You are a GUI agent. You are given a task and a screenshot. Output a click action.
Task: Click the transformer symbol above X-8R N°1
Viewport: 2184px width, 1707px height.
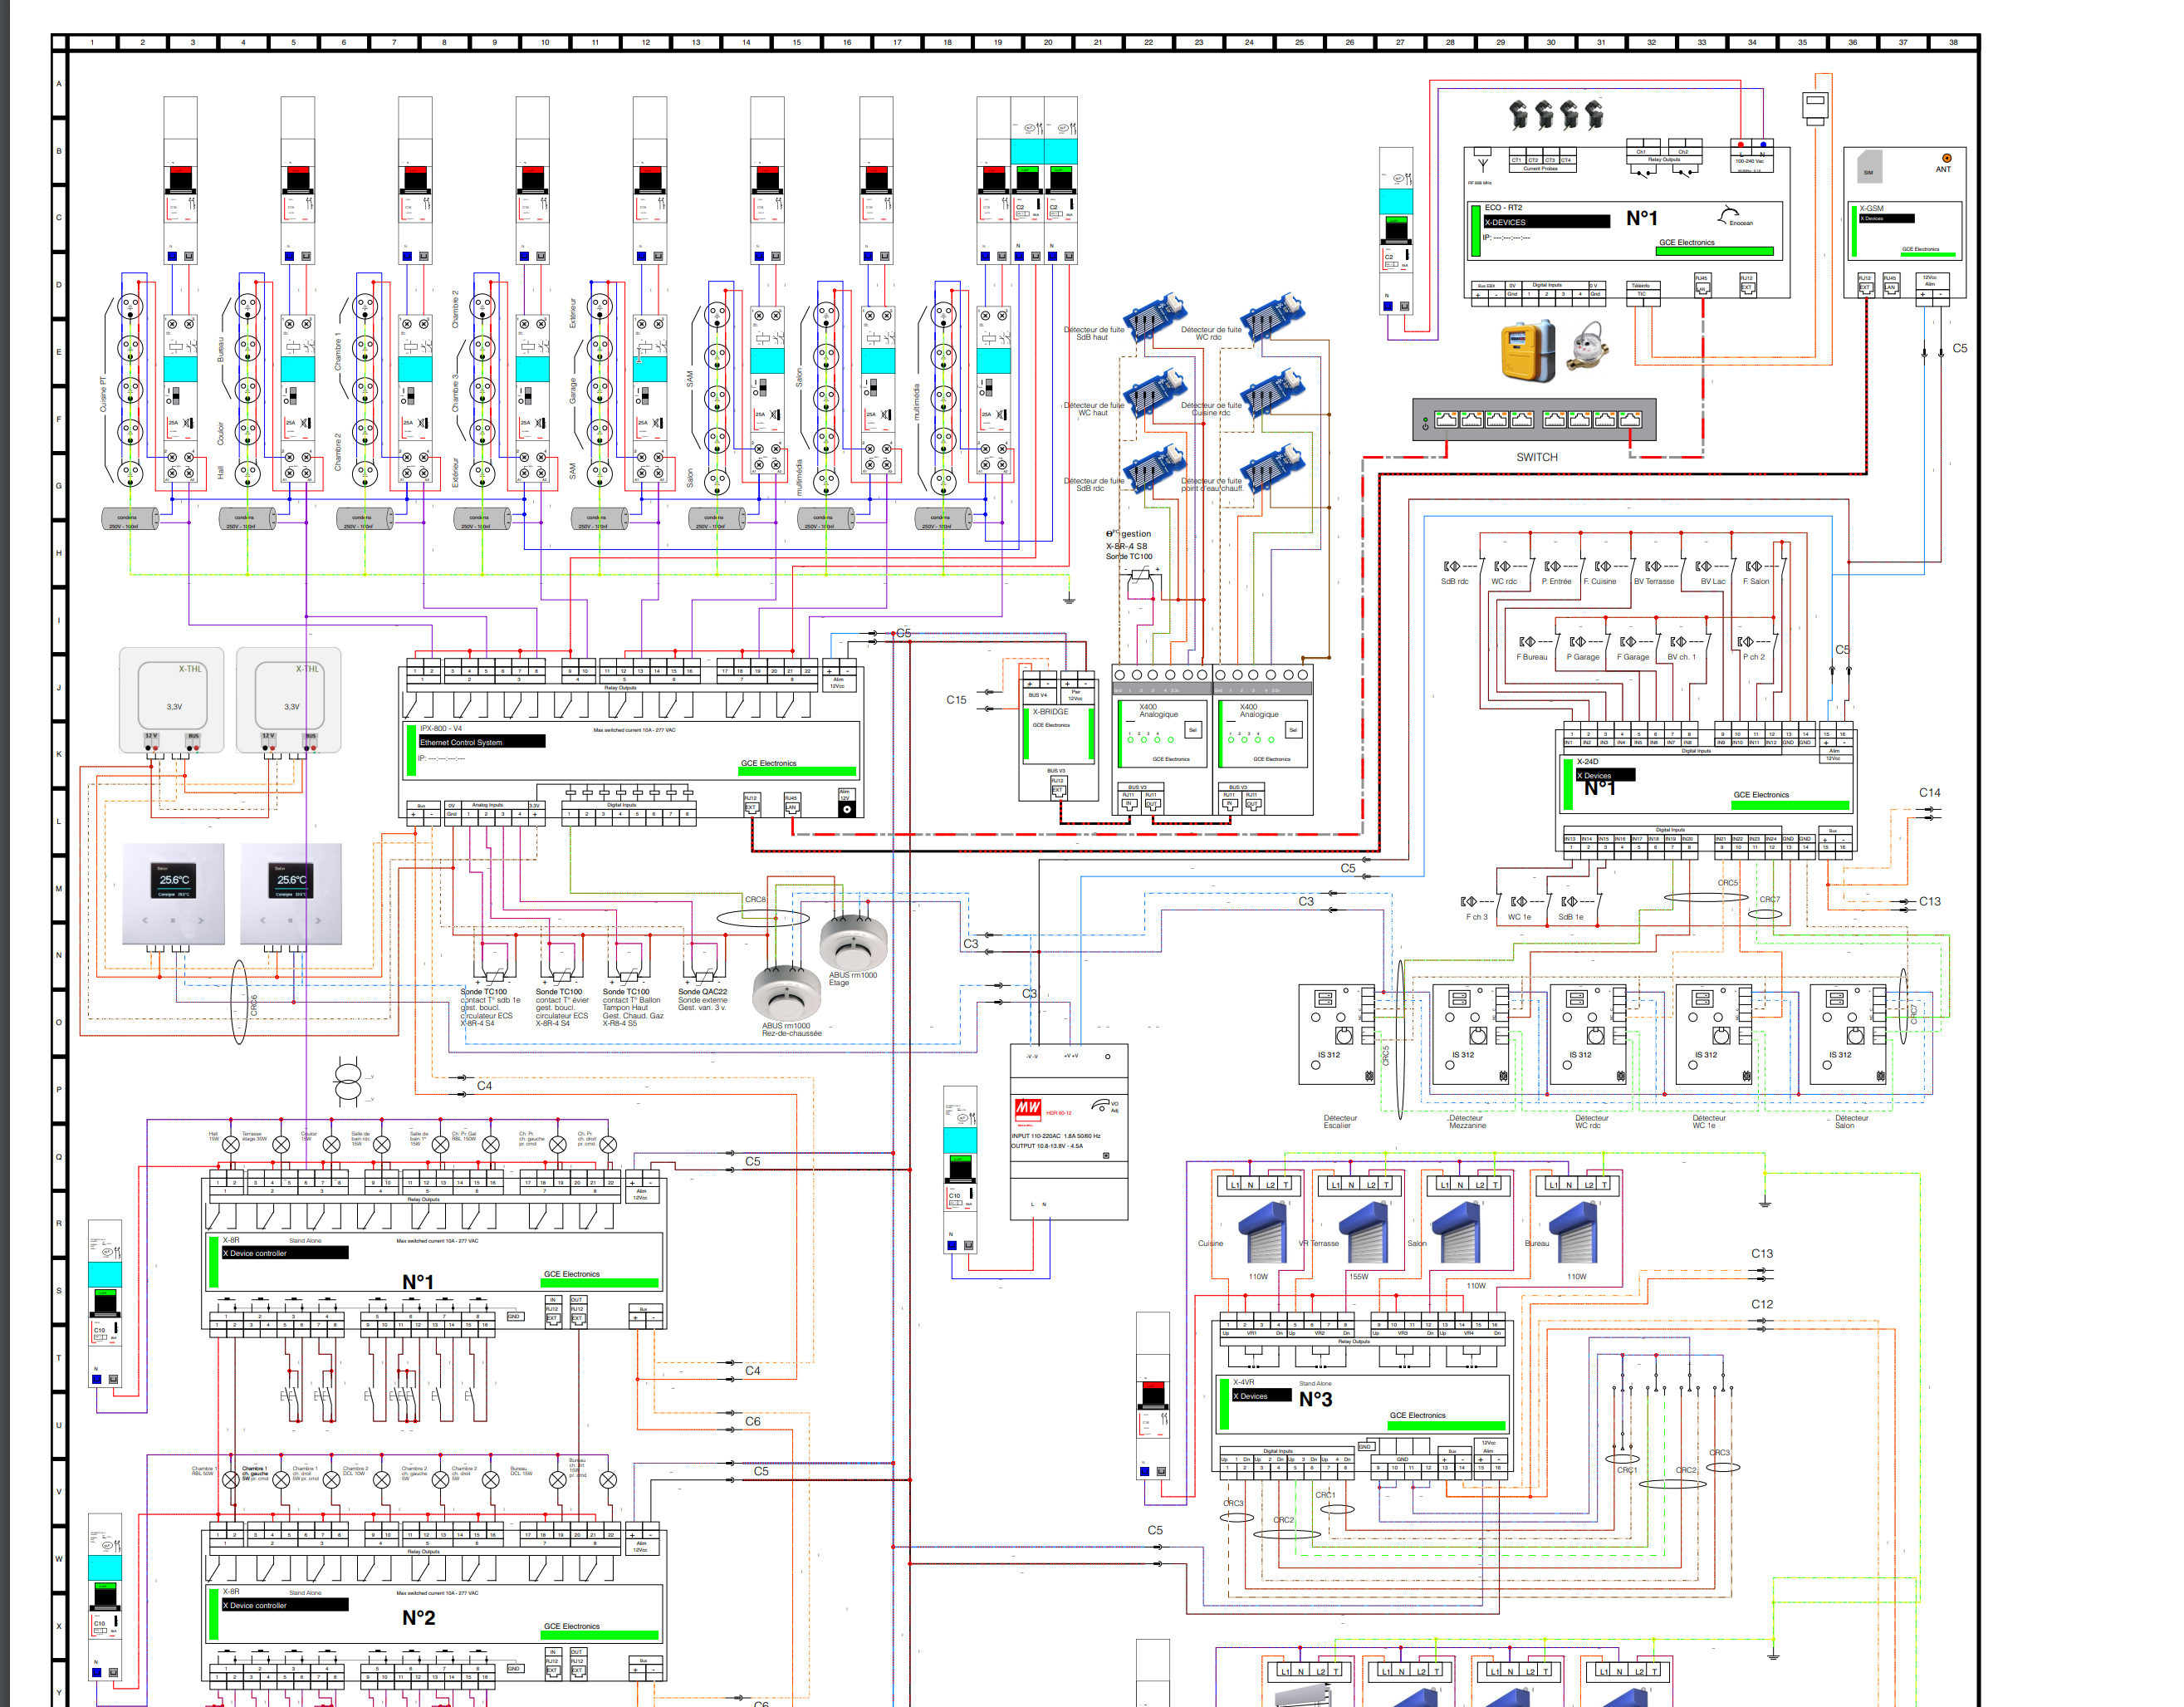pos(347,1081)
